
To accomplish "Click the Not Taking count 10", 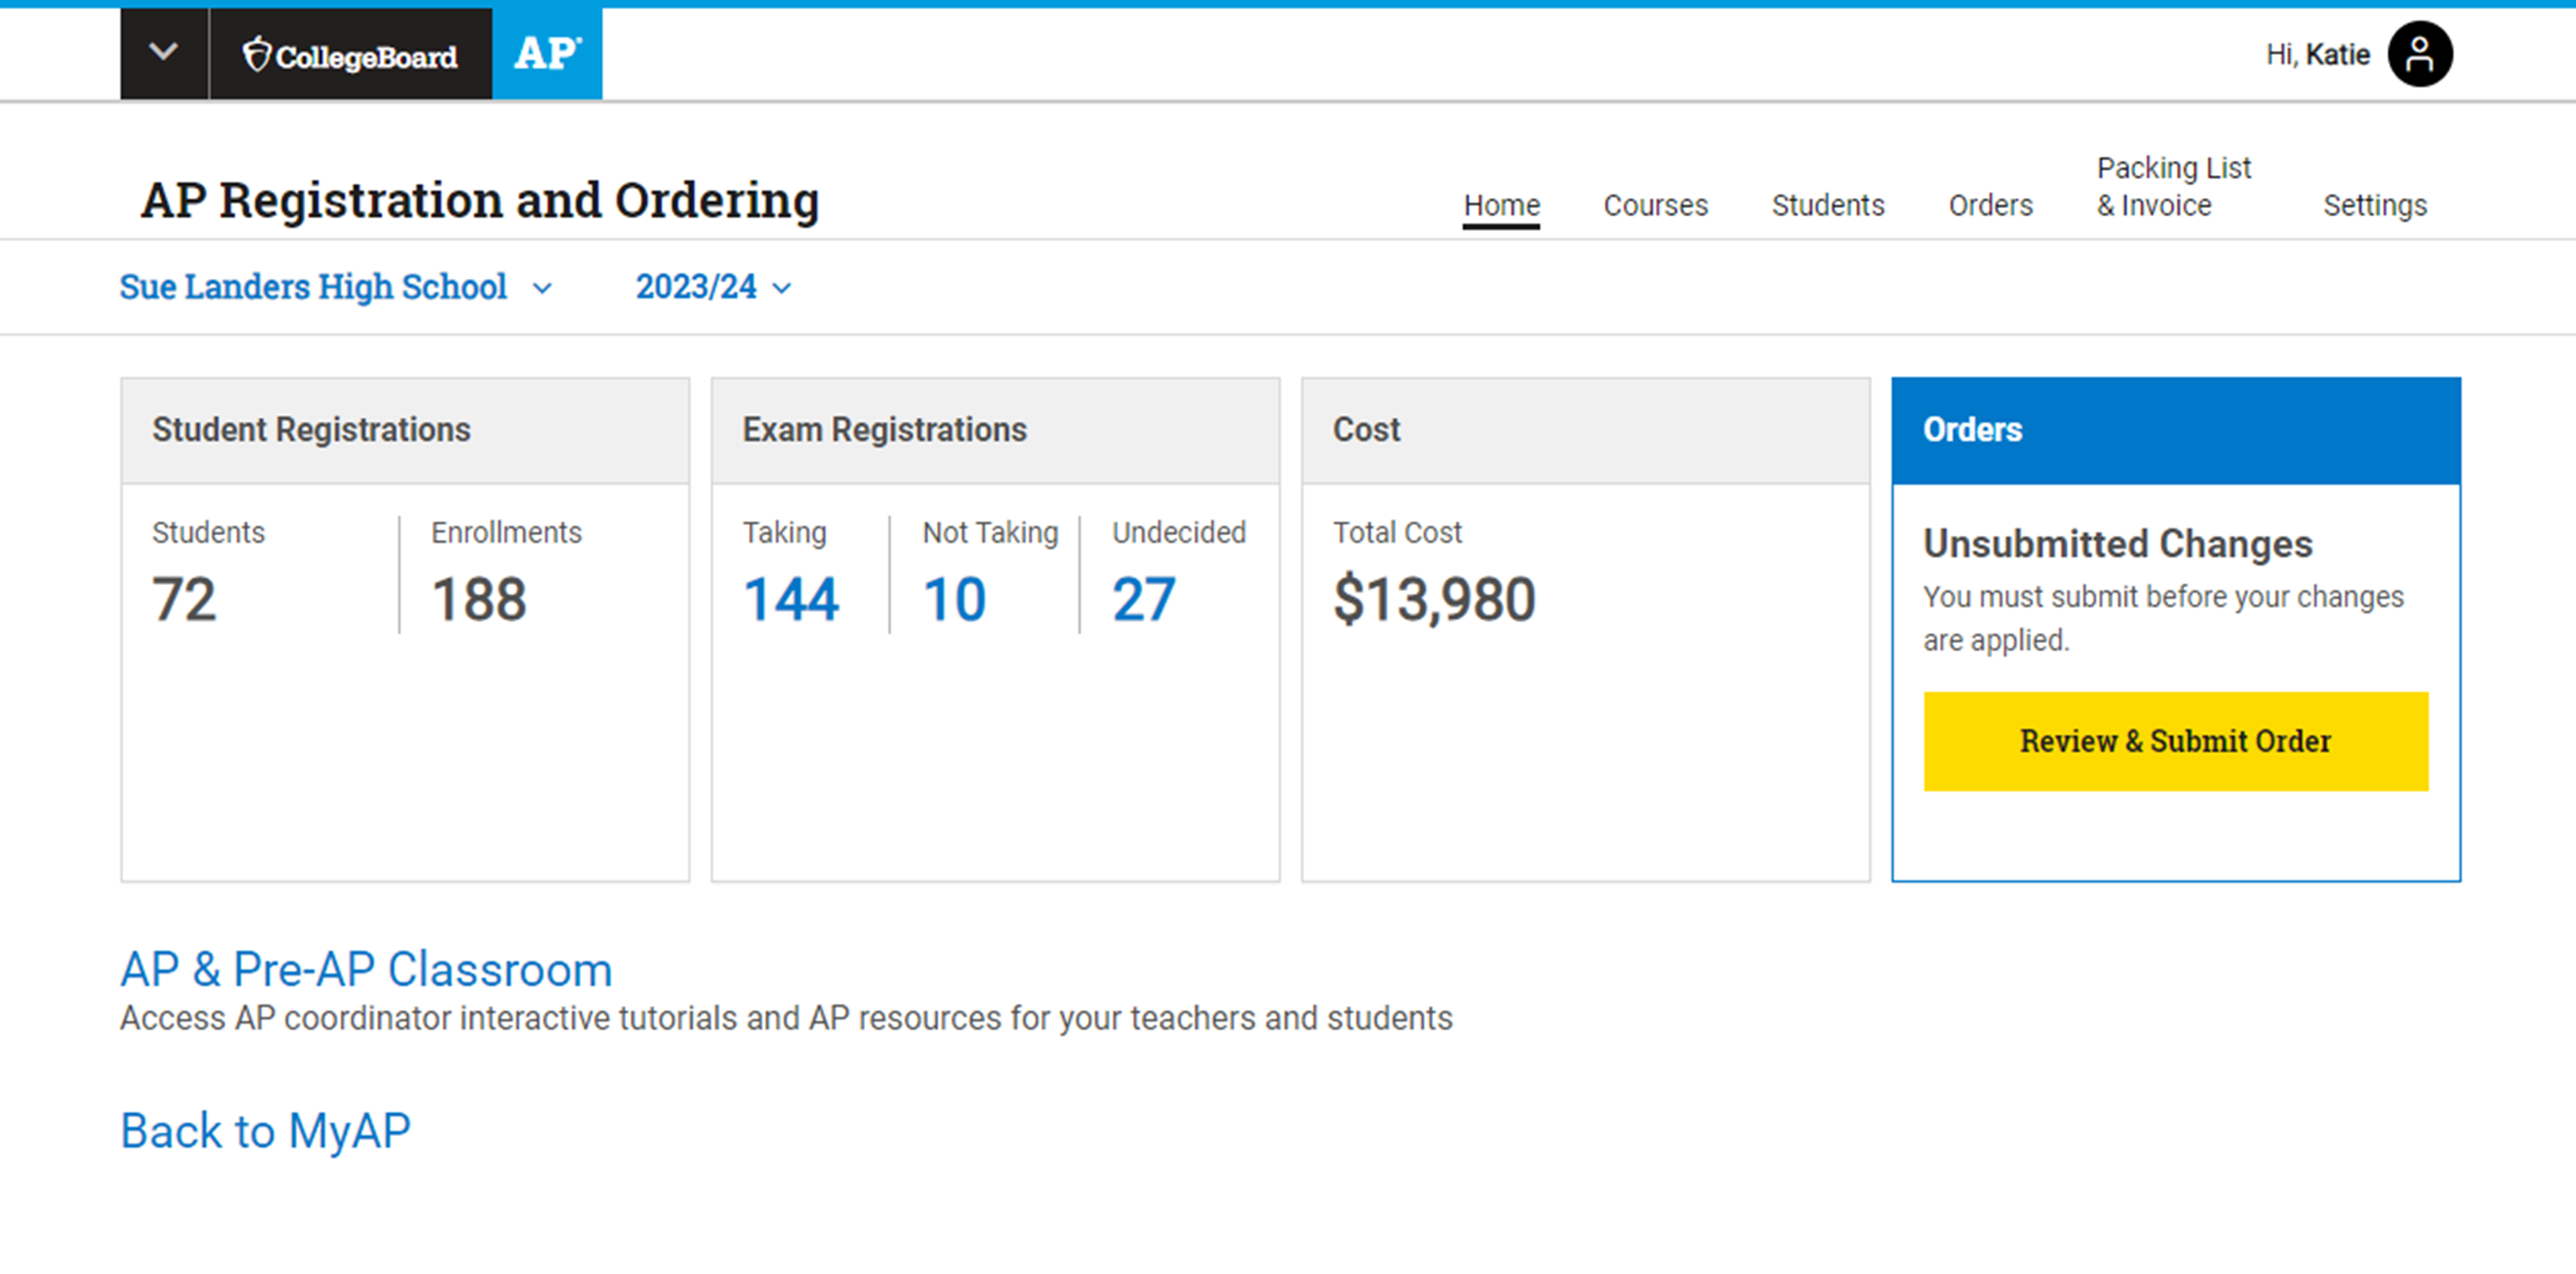I will coord(954,599).
